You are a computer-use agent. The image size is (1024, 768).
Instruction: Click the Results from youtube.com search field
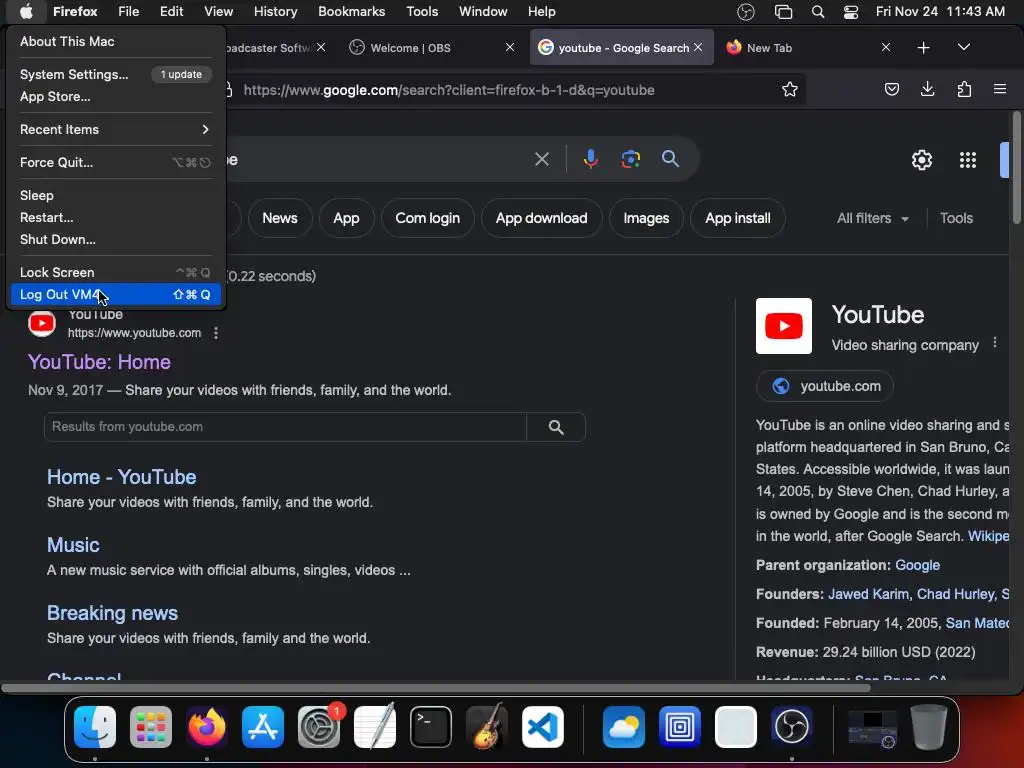(x=285, y=426)
